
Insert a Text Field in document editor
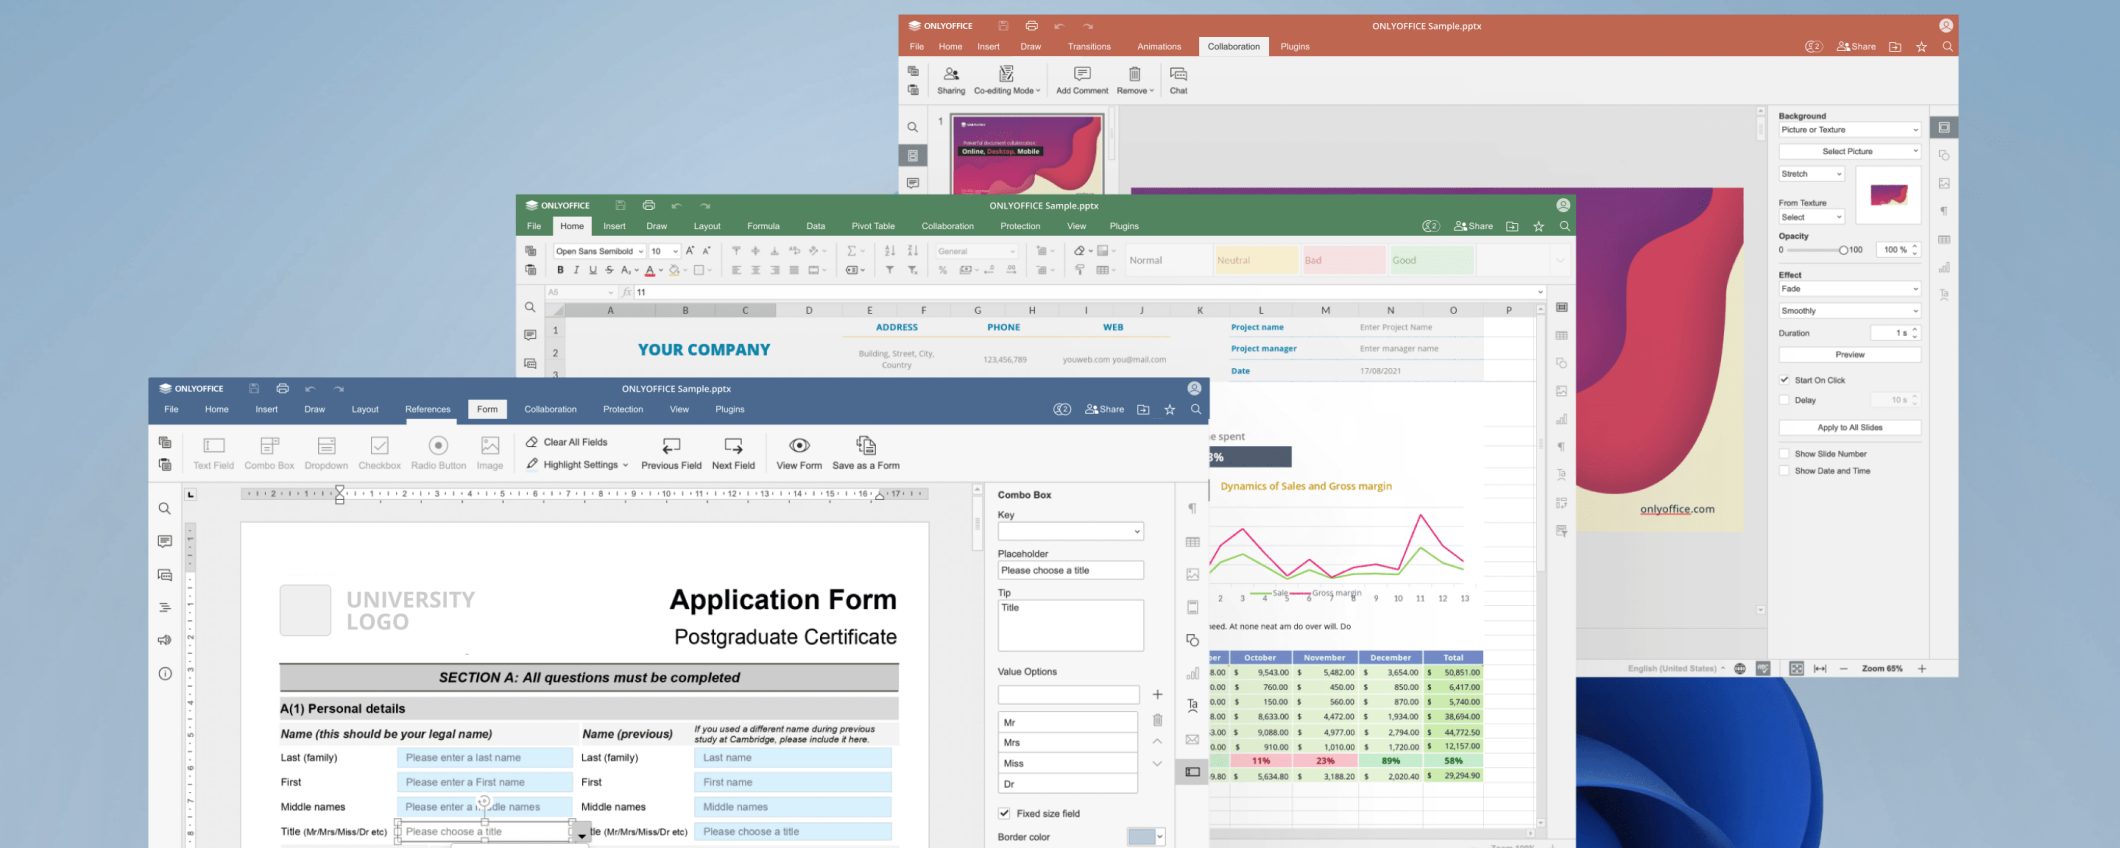tap(213, 452)
